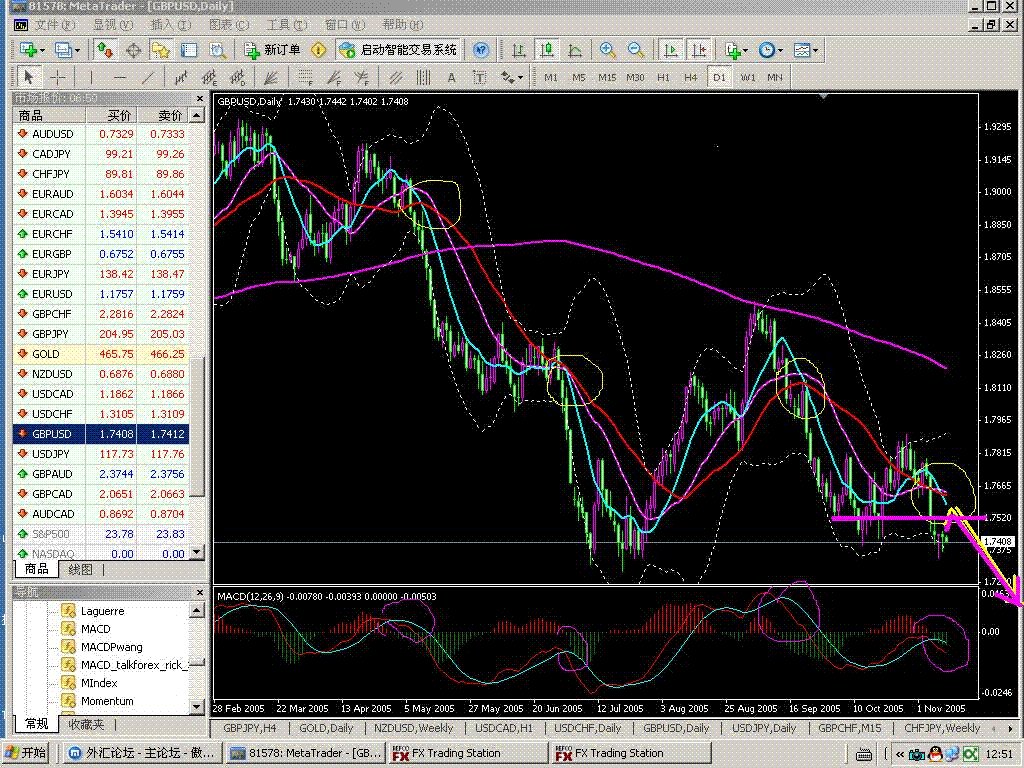Image resolution: width=1024 pixels, height=768 pixels.
Task: Switch chart to candlestick display icon
Action: pos(547,49)
